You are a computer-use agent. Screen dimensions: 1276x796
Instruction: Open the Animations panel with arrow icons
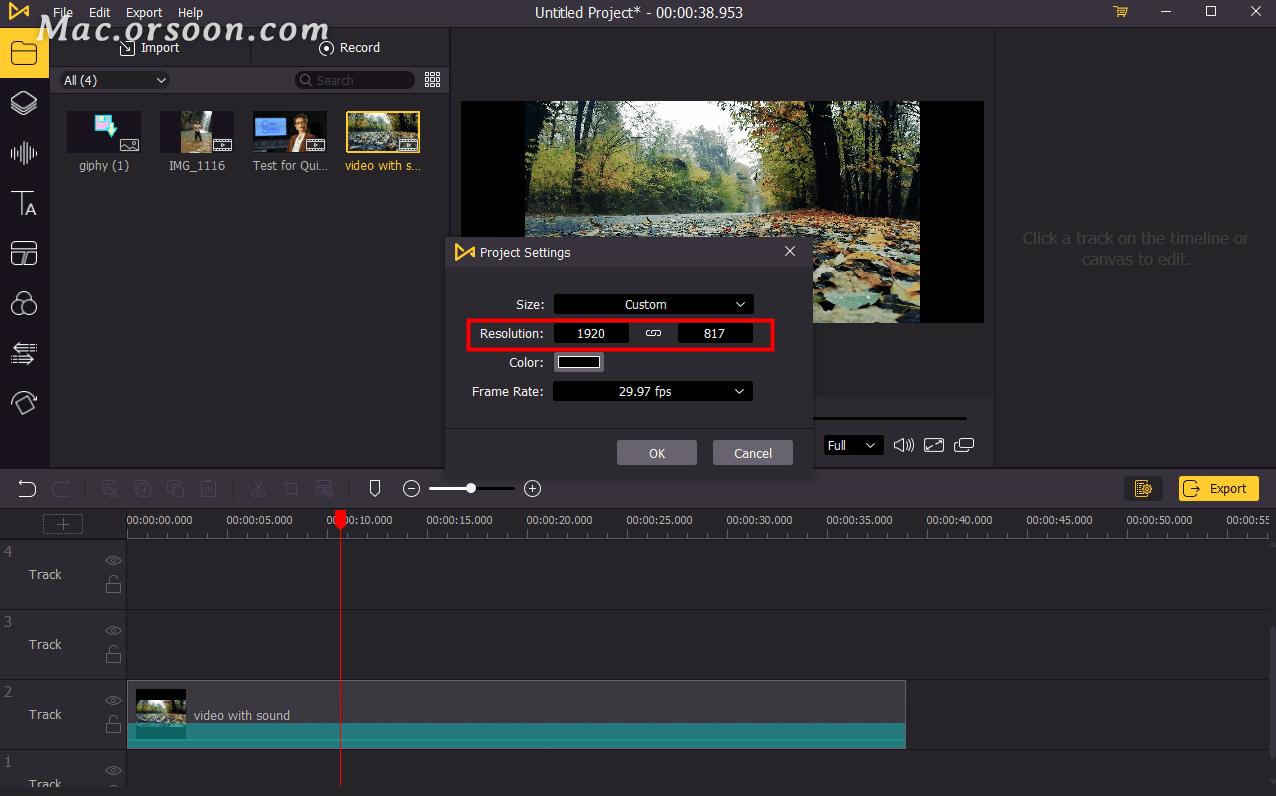(x=24, y=353)
